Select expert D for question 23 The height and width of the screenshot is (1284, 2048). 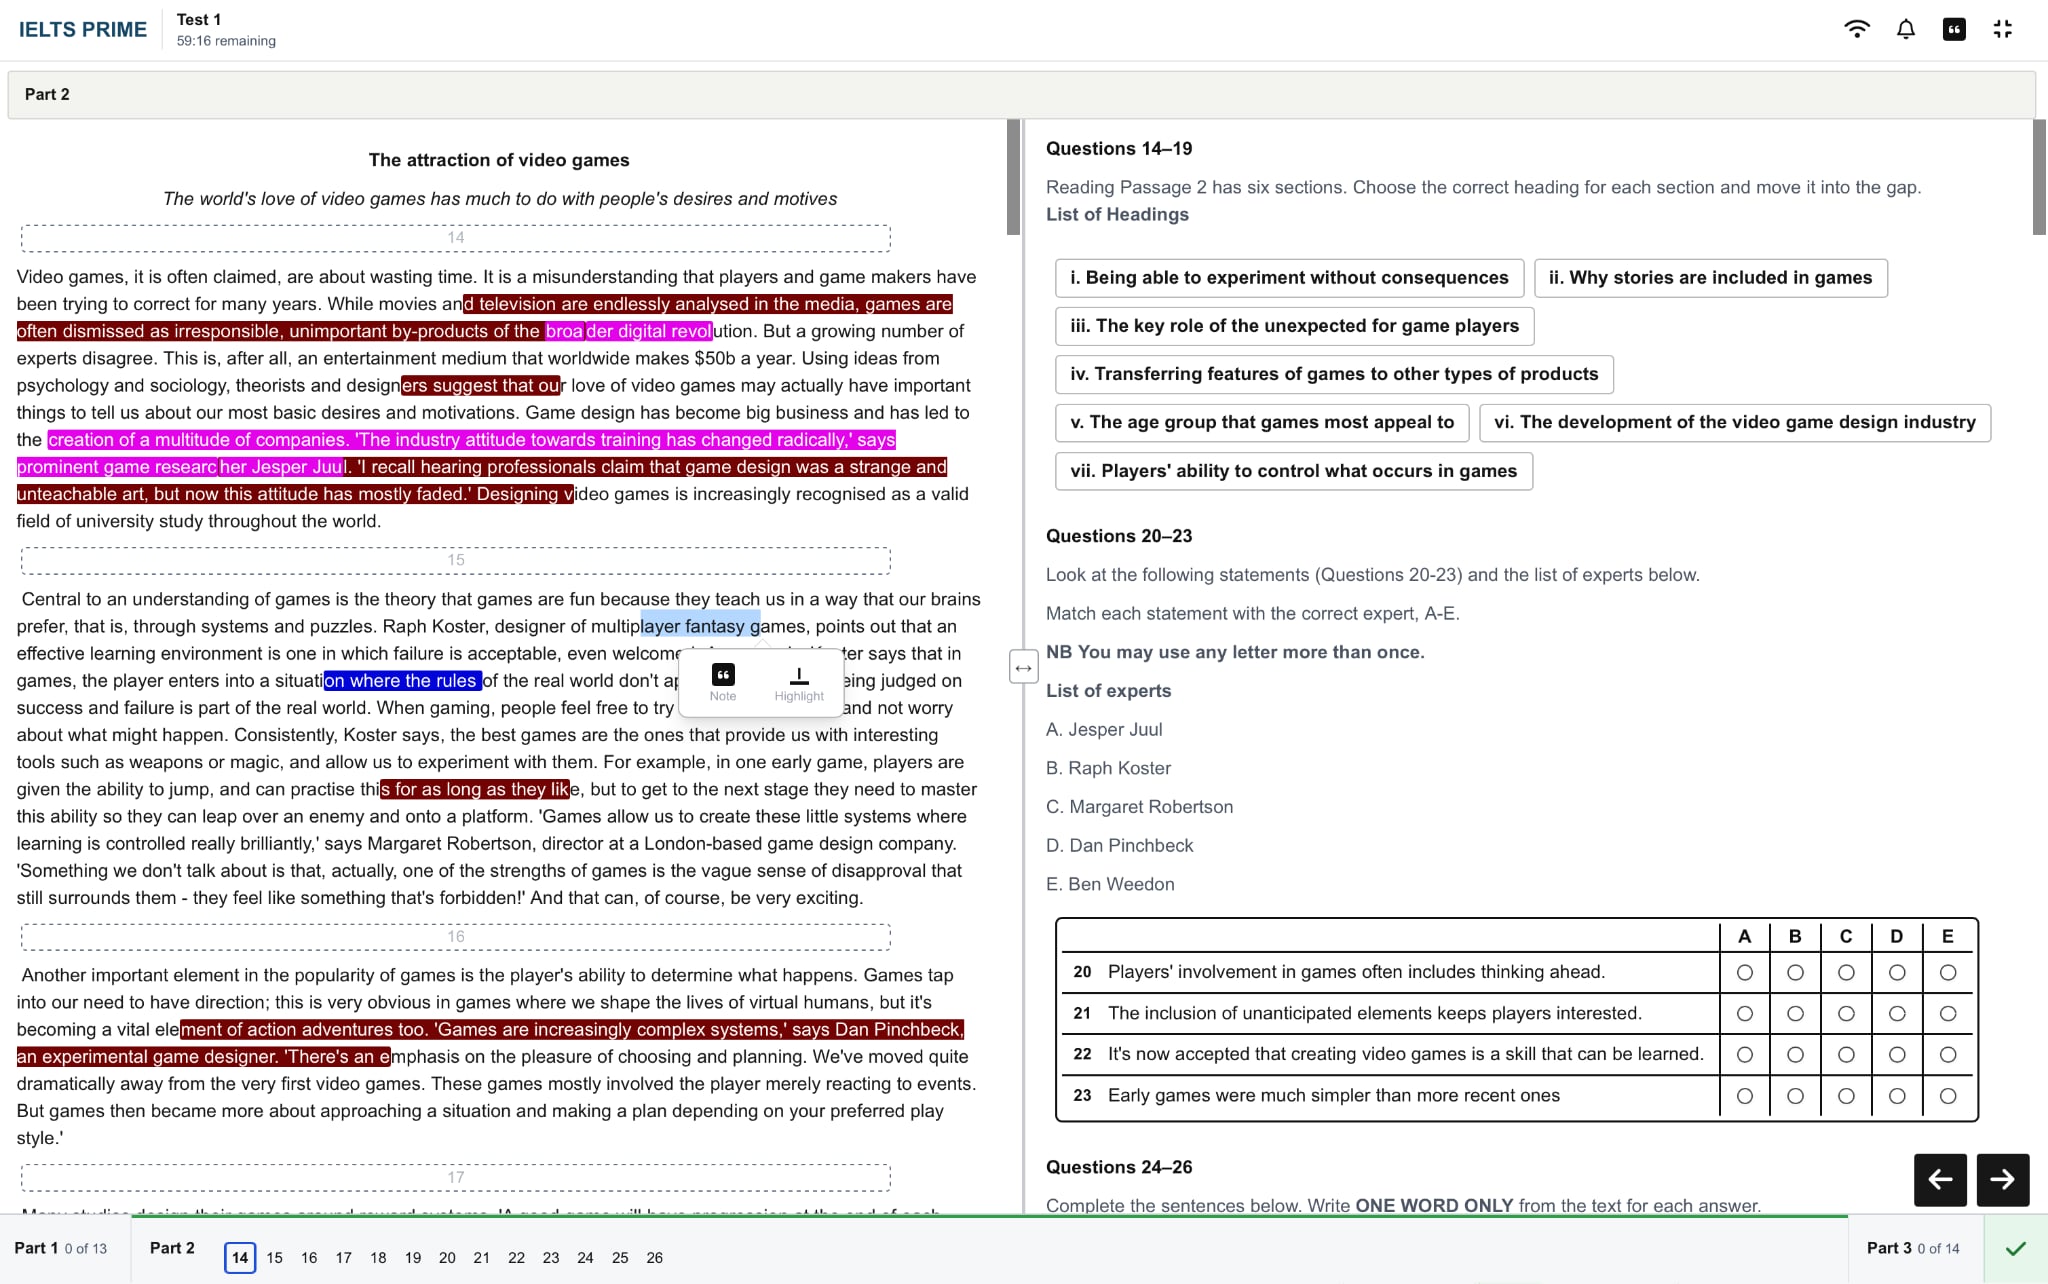point(1897,1096)
